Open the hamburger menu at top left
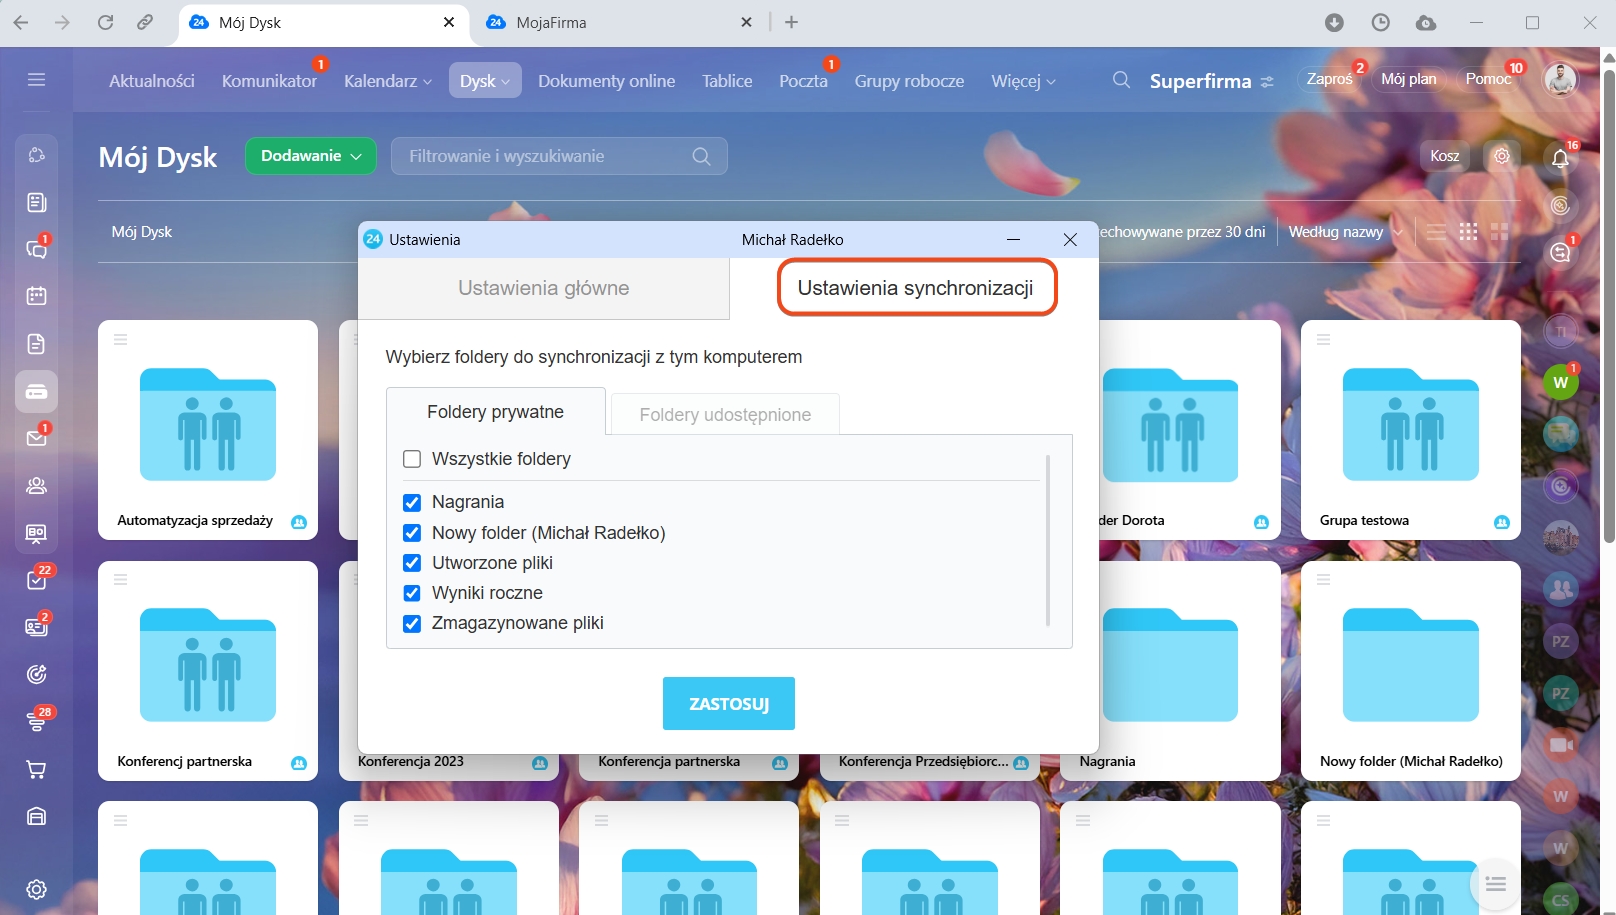Screen dimensions: 1616x915 [x=37, y=79]
